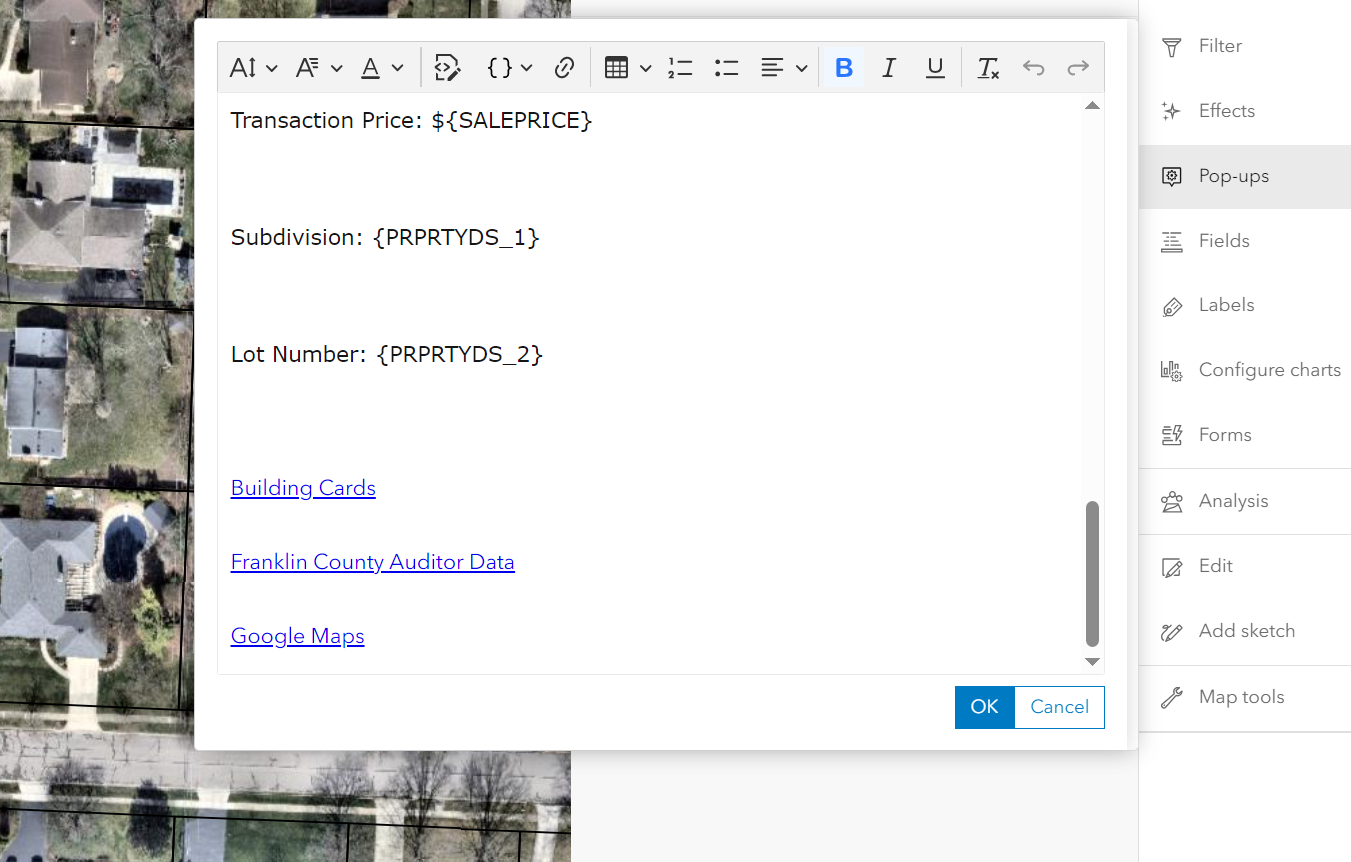Apply bulleted list formatting

726,67
